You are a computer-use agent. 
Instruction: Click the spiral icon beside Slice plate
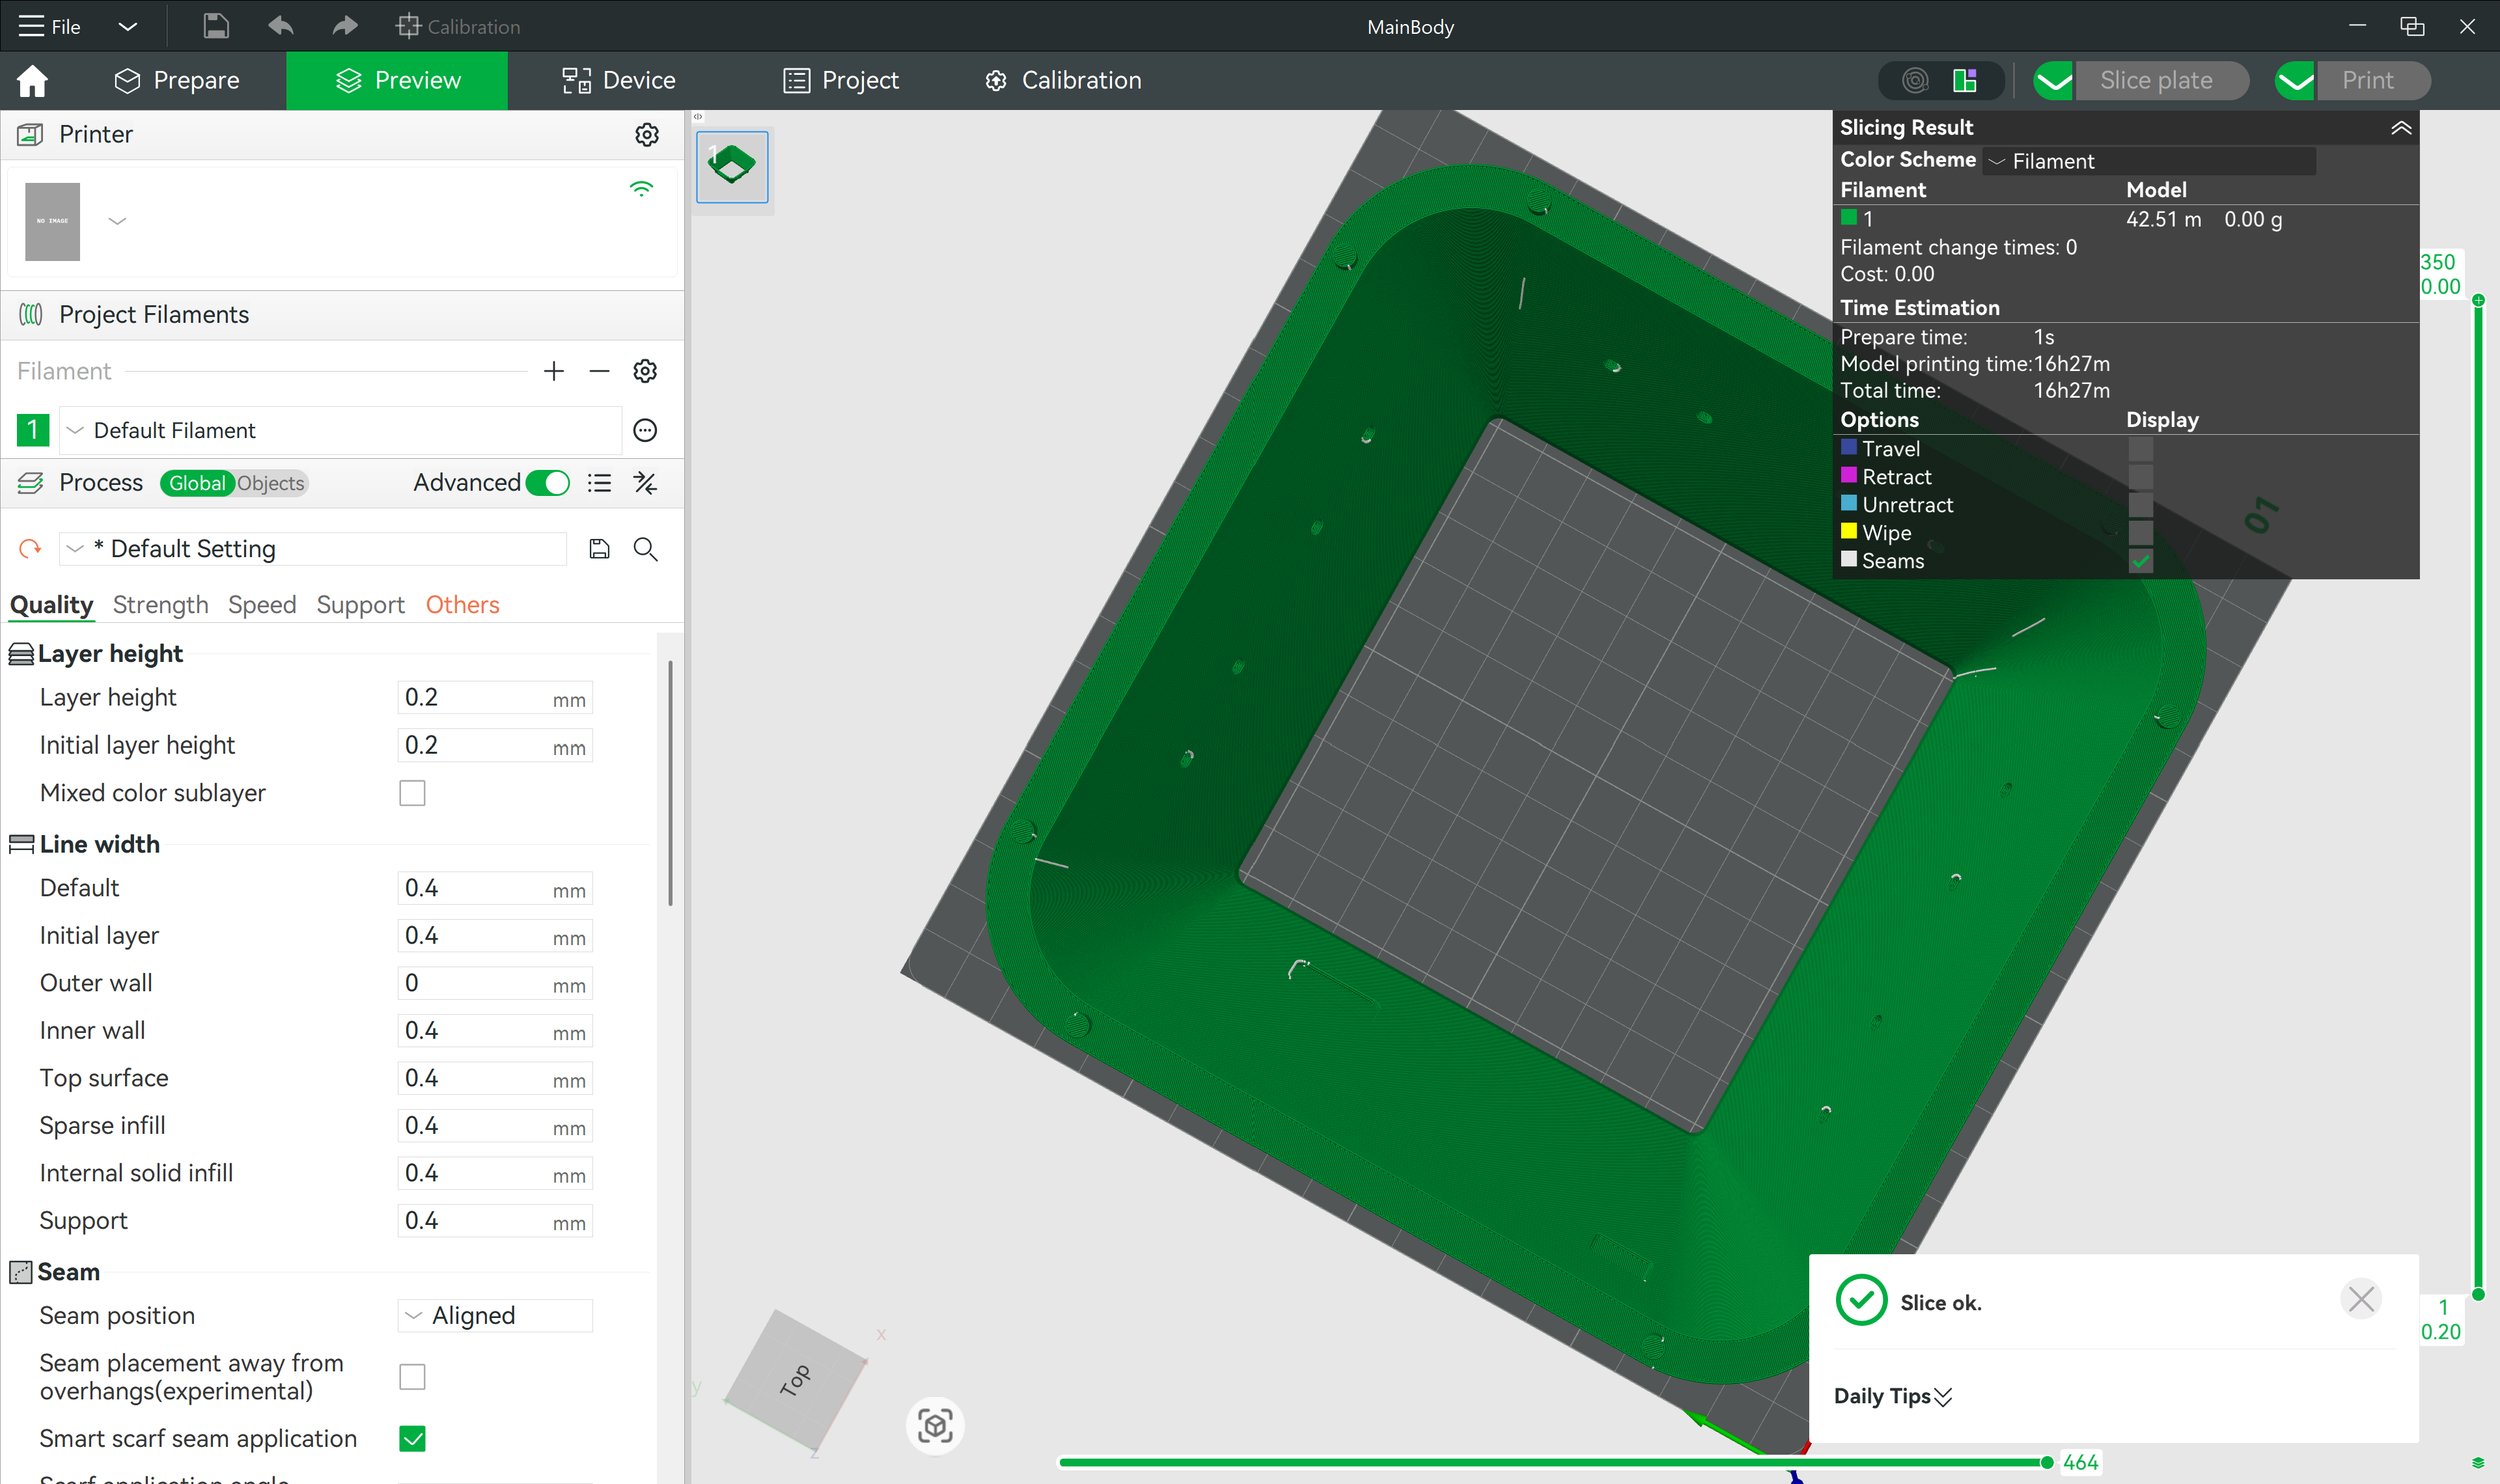click(1915, 80)
